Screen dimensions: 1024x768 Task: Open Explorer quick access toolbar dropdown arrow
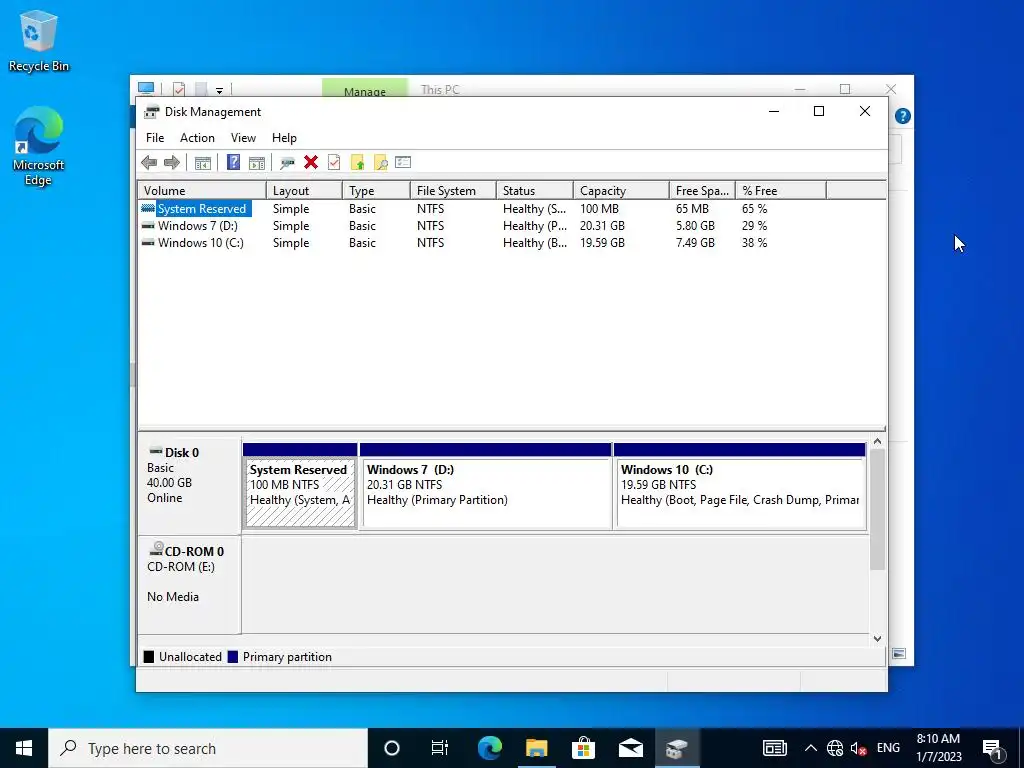tap(219, 90)
